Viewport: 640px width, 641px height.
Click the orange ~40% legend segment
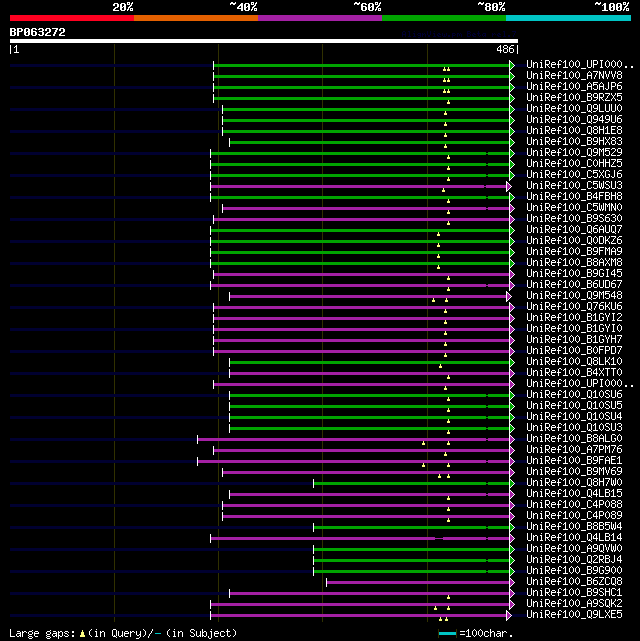click(196, 18)
